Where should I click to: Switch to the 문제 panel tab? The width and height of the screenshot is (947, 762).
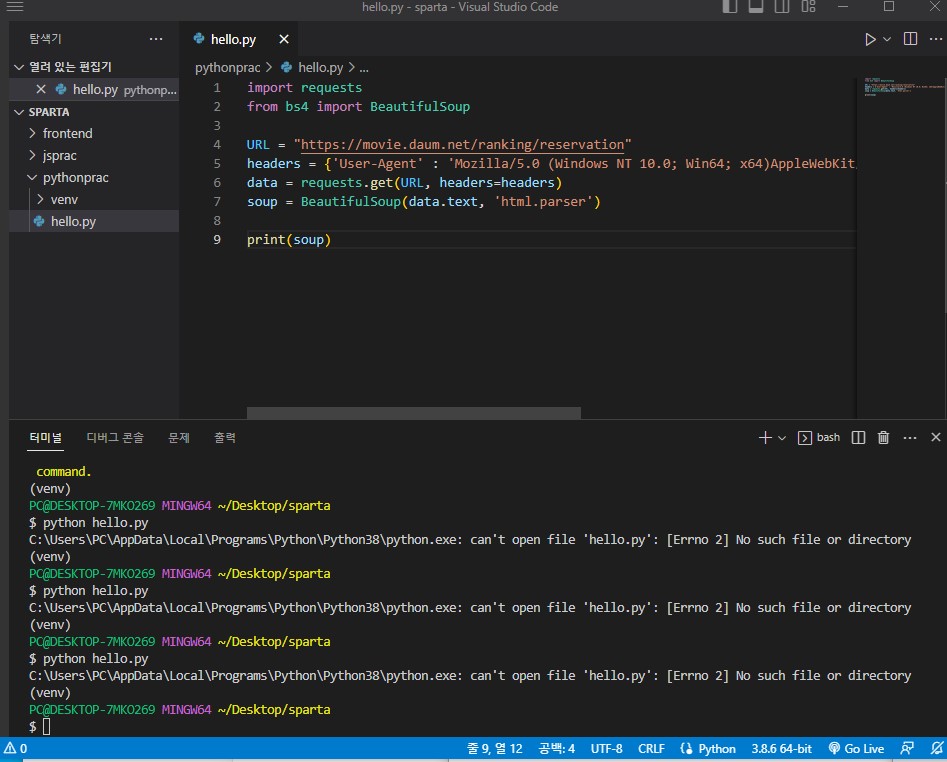[179, 438]
